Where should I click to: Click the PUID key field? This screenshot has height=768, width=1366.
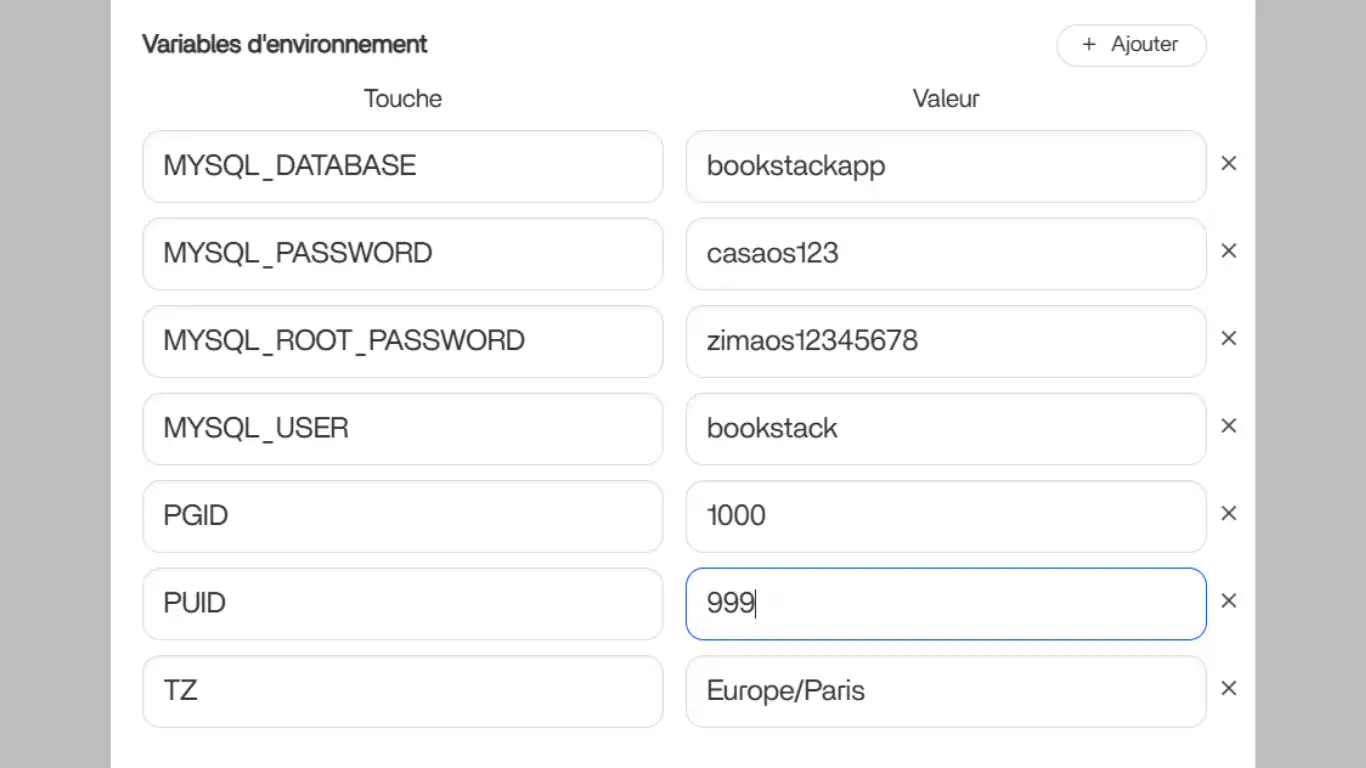point(402,603)
